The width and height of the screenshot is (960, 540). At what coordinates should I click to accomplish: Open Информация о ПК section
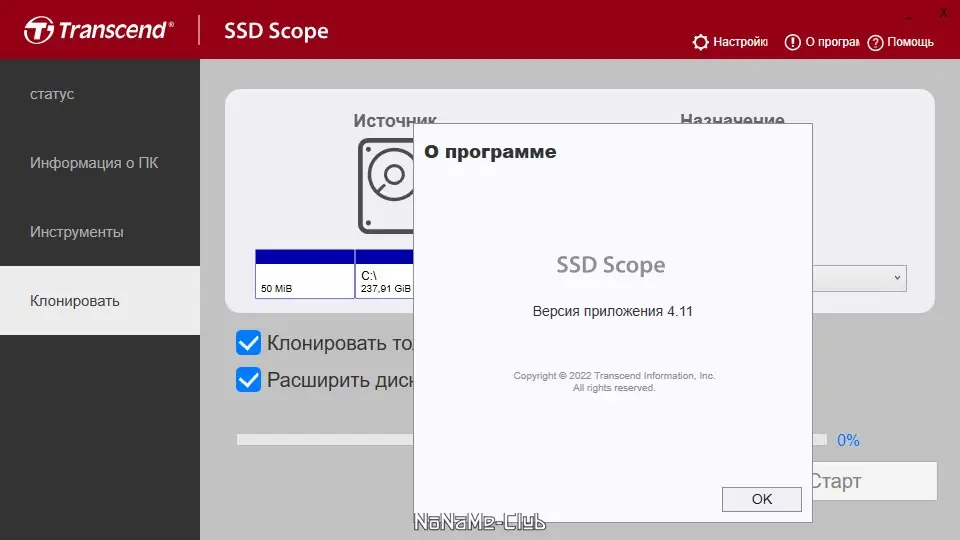click(x=100, y=163)
